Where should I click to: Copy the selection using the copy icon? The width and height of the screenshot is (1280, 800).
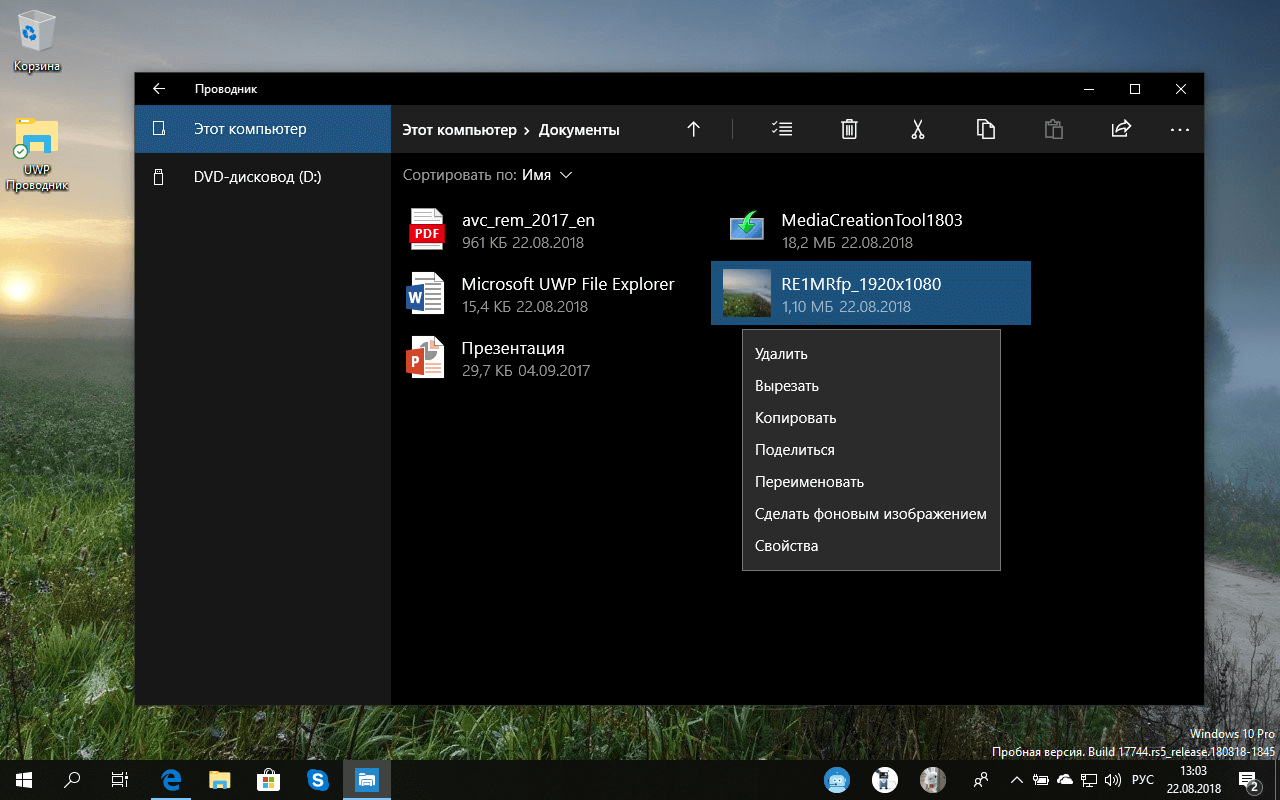[x=985, y=129]
